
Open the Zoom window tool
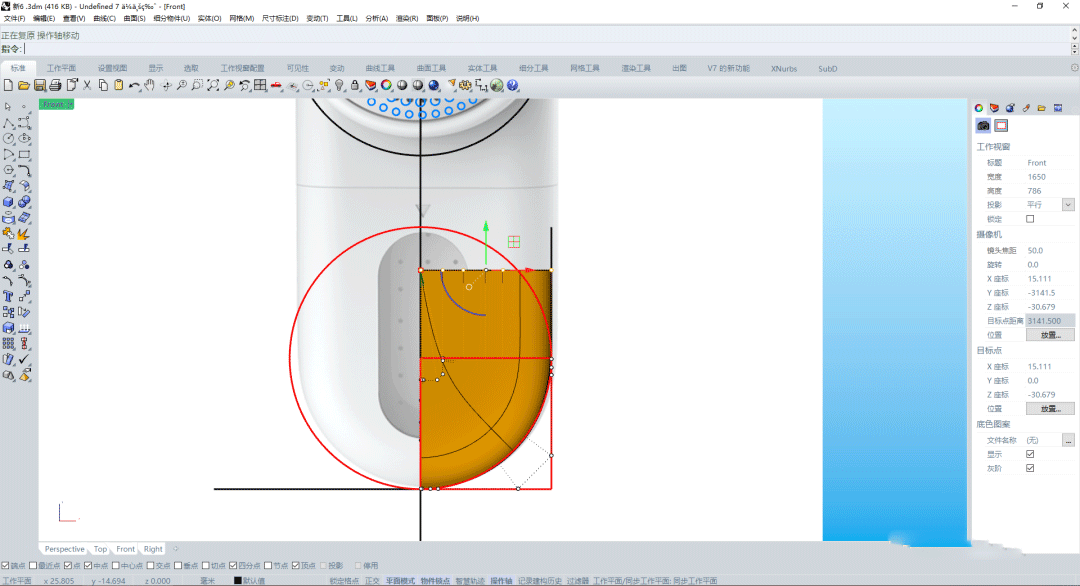(x=196, y=86)
